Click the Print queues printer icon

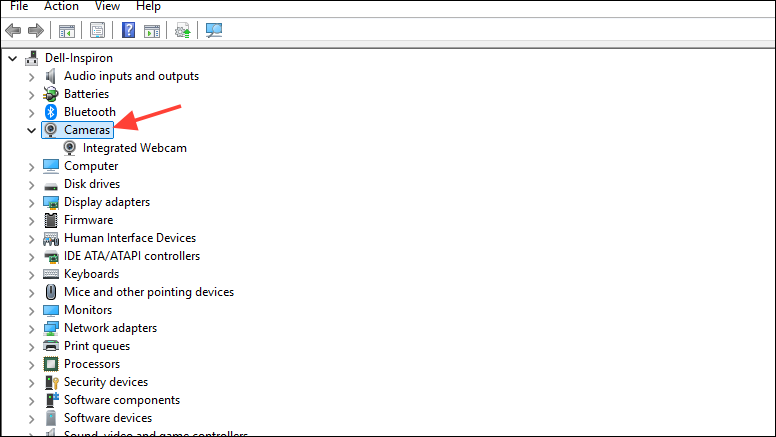[x=50, y=346]
